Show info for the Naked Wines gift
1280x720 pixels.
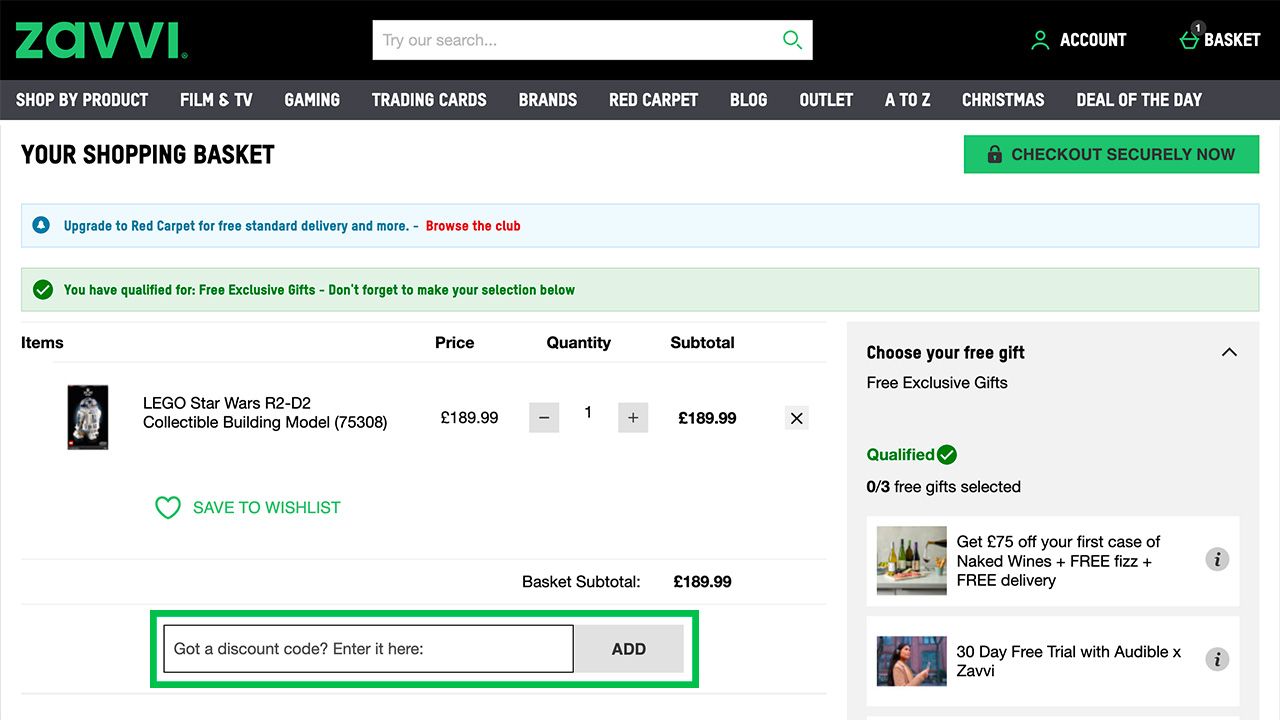(1217, 560)
